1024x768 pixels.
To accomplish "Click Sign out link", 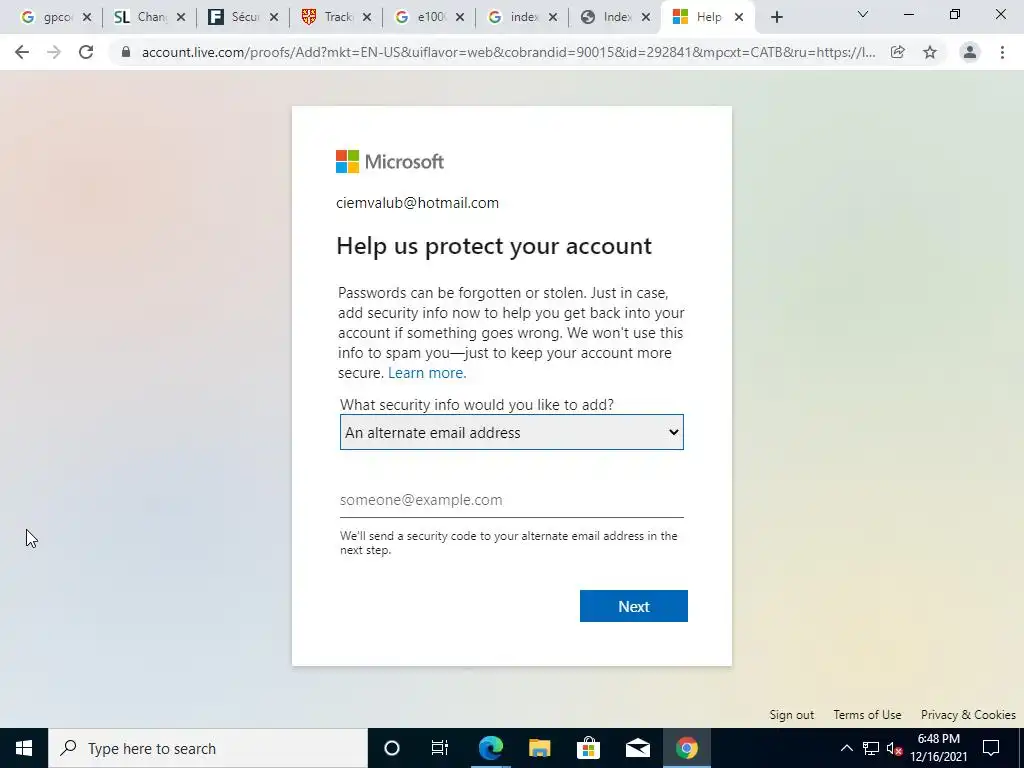I will [792, 714].
